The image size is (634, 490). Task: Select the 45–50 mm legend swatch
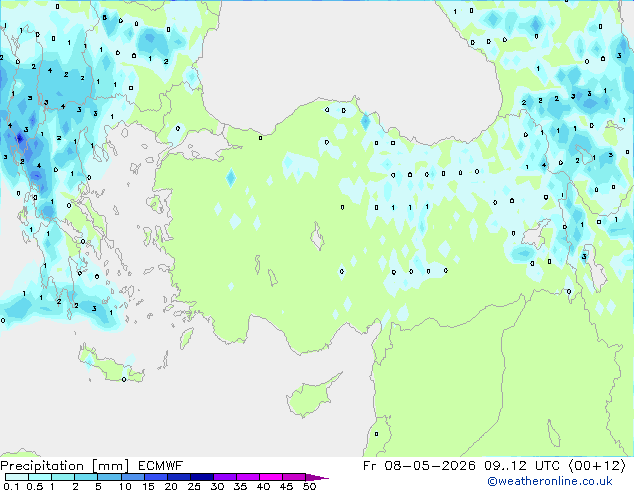click(x=294, y=477)
